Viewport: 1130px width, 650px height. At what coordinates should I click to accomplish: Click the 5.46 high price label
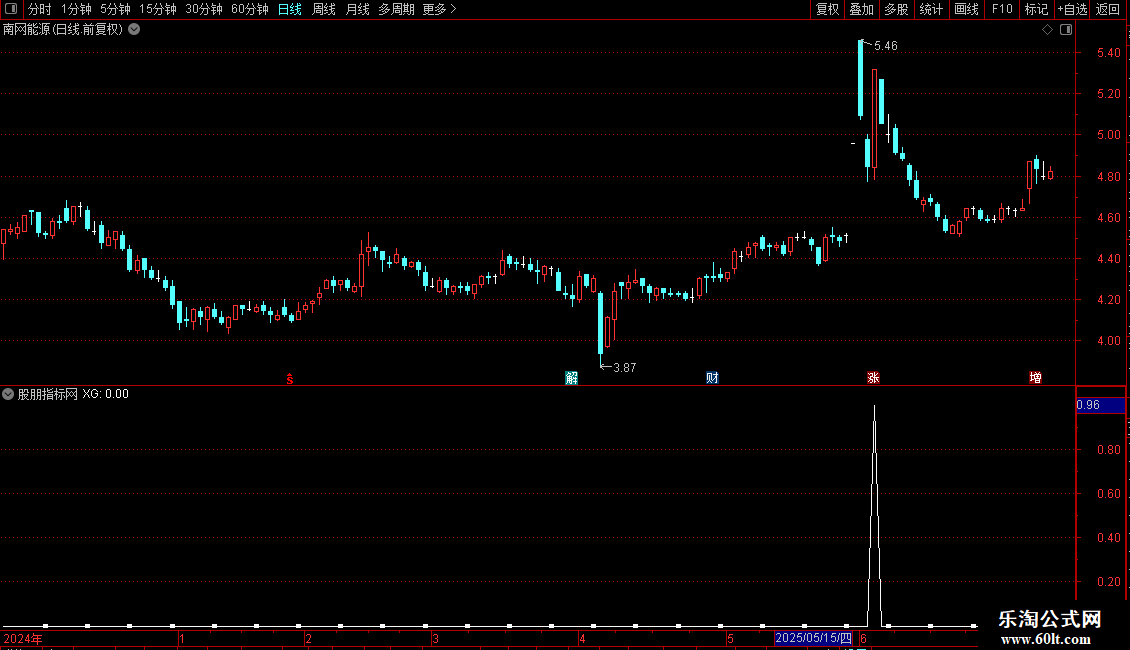coord(886,46)
